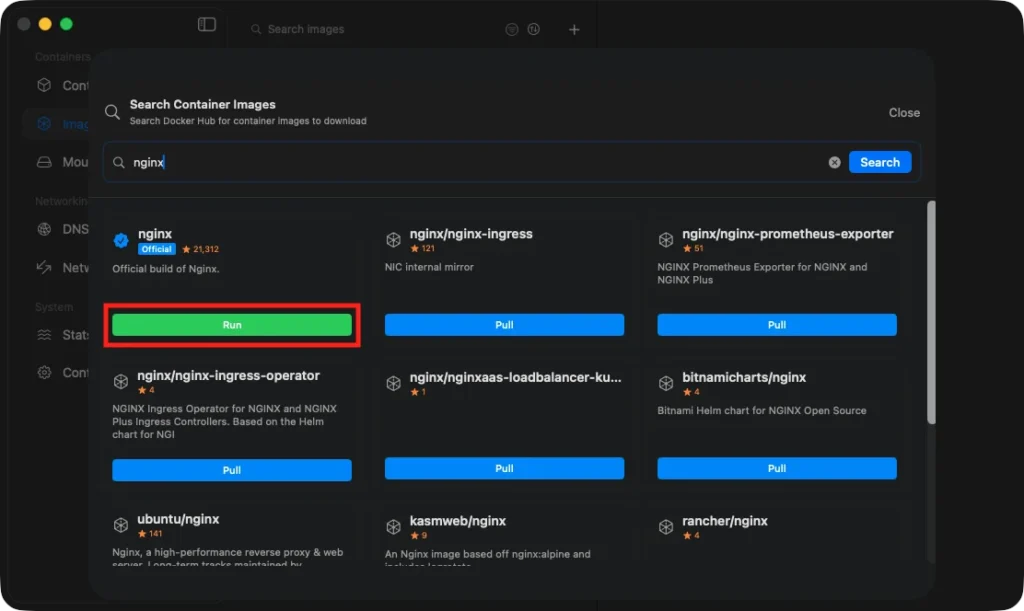Viewport: 1024px width, 611px height.
Task: Click the bitnamicharts/nginx title
Action: pos(744,377)
